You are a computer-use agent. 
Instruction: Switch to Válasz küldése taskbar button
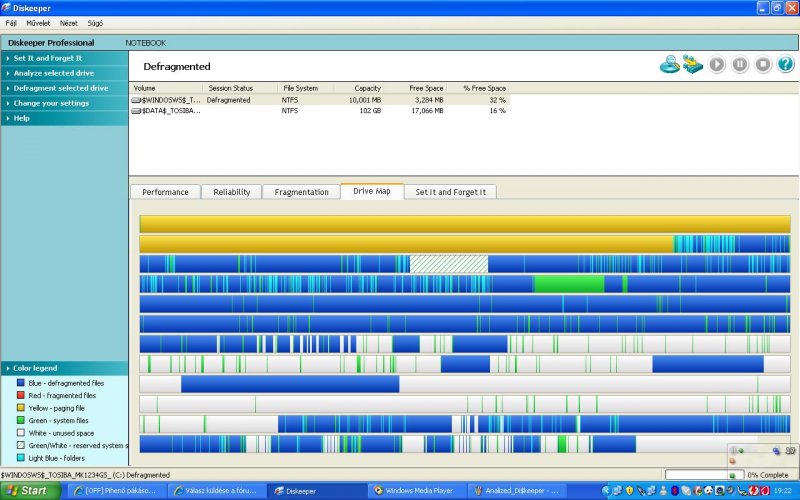tap(217, 491)
